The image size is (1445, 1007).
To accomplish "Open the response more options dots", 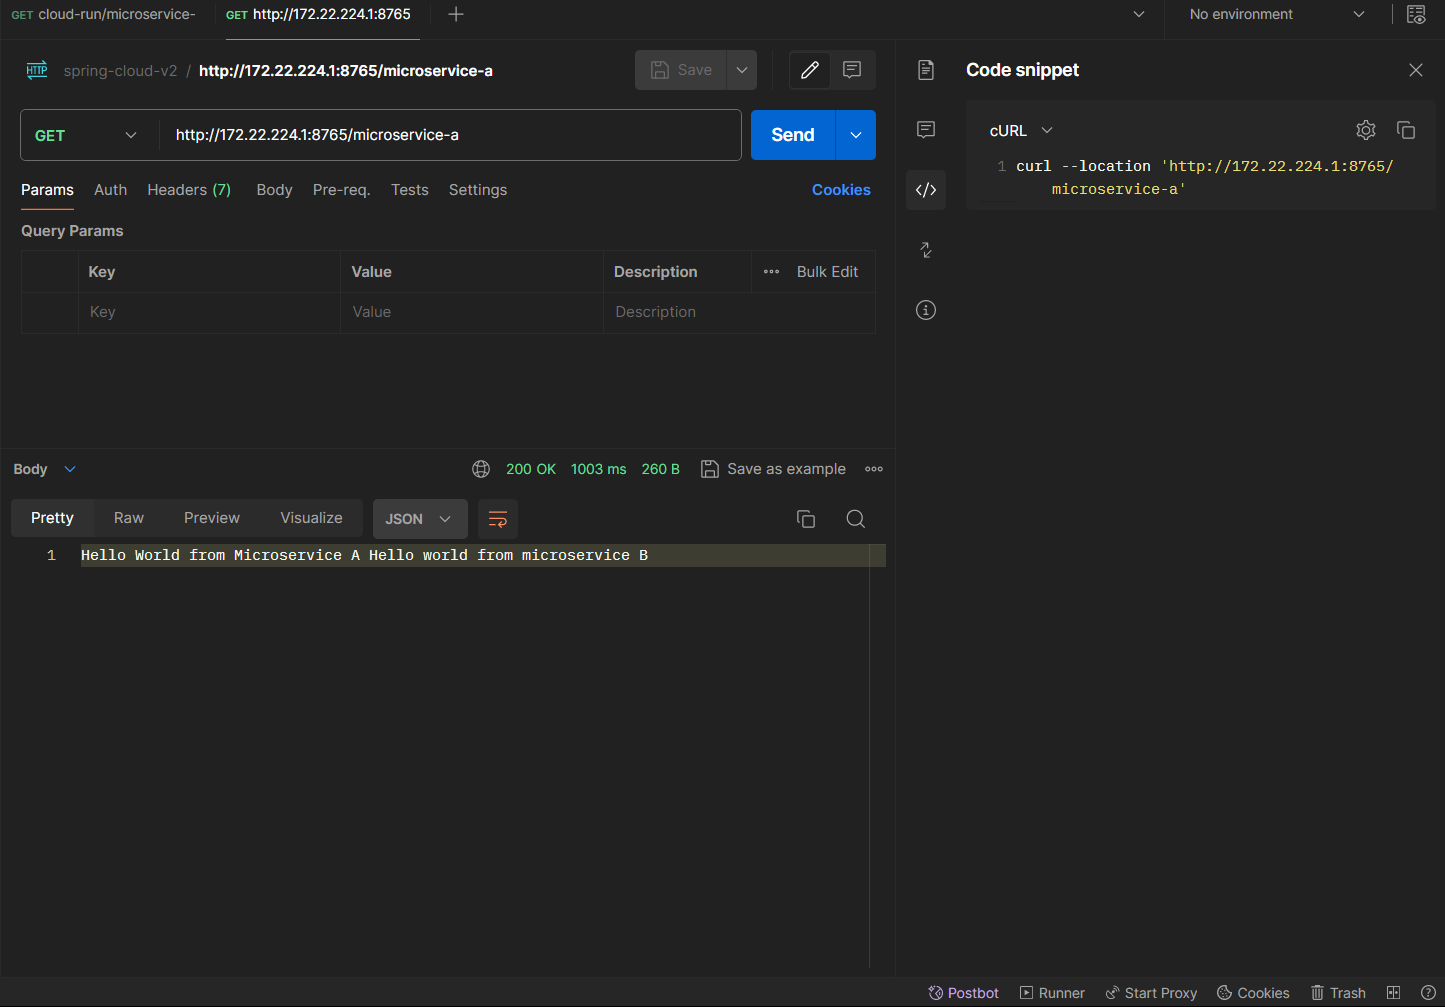I will coord(874,469).
